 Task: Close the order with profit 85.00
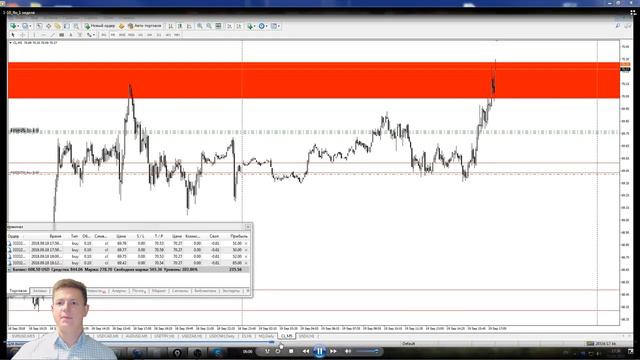(x=246, y=263)
